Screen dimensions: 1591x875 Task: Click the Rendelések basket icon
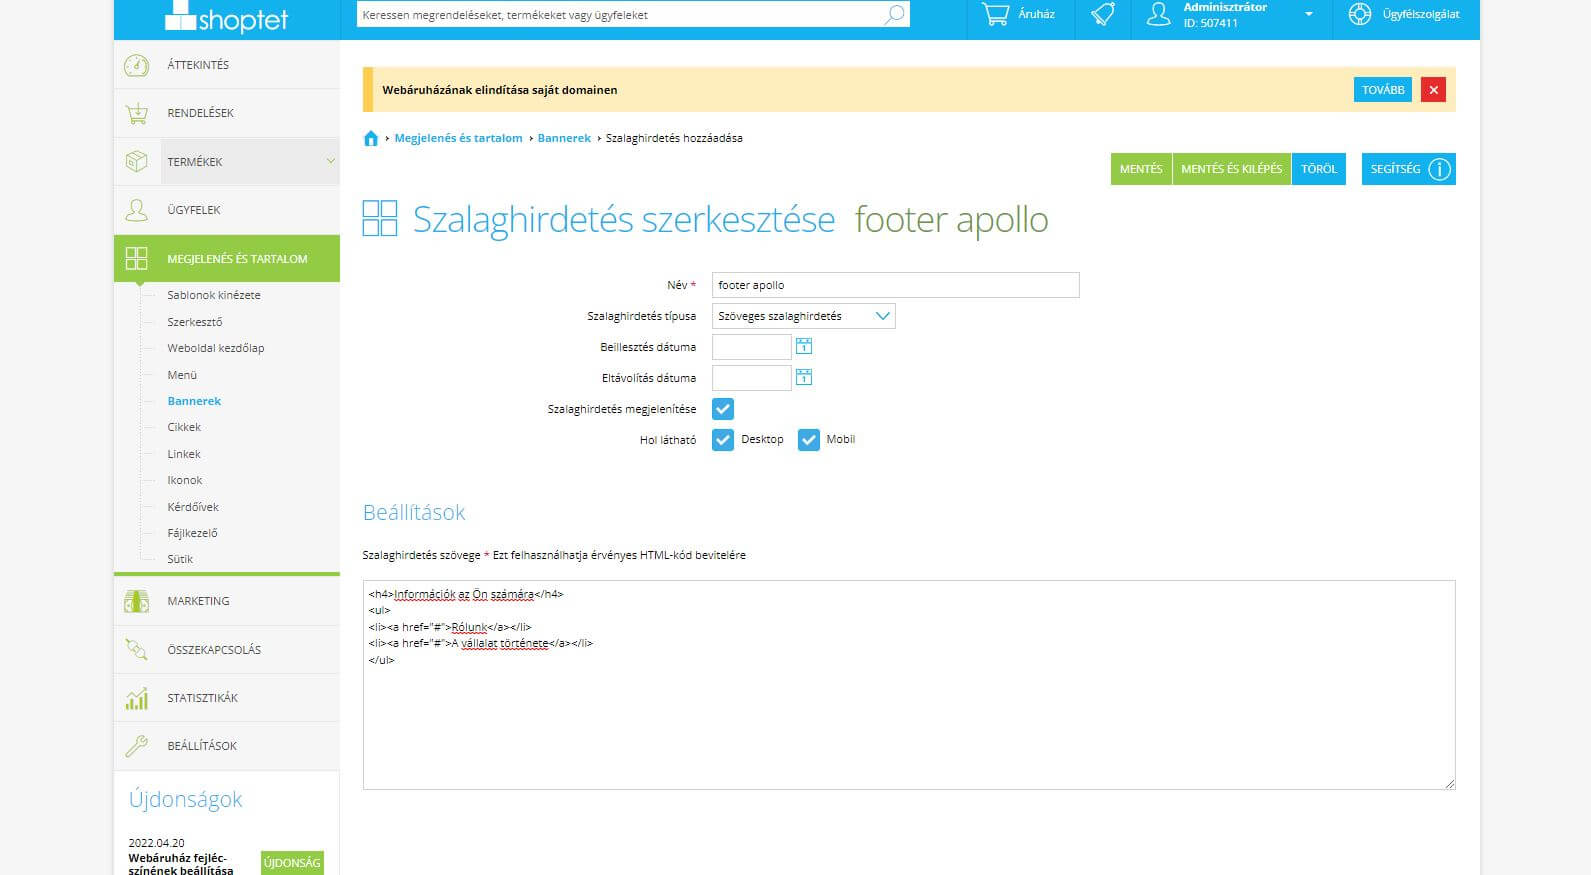click(136, 113)
